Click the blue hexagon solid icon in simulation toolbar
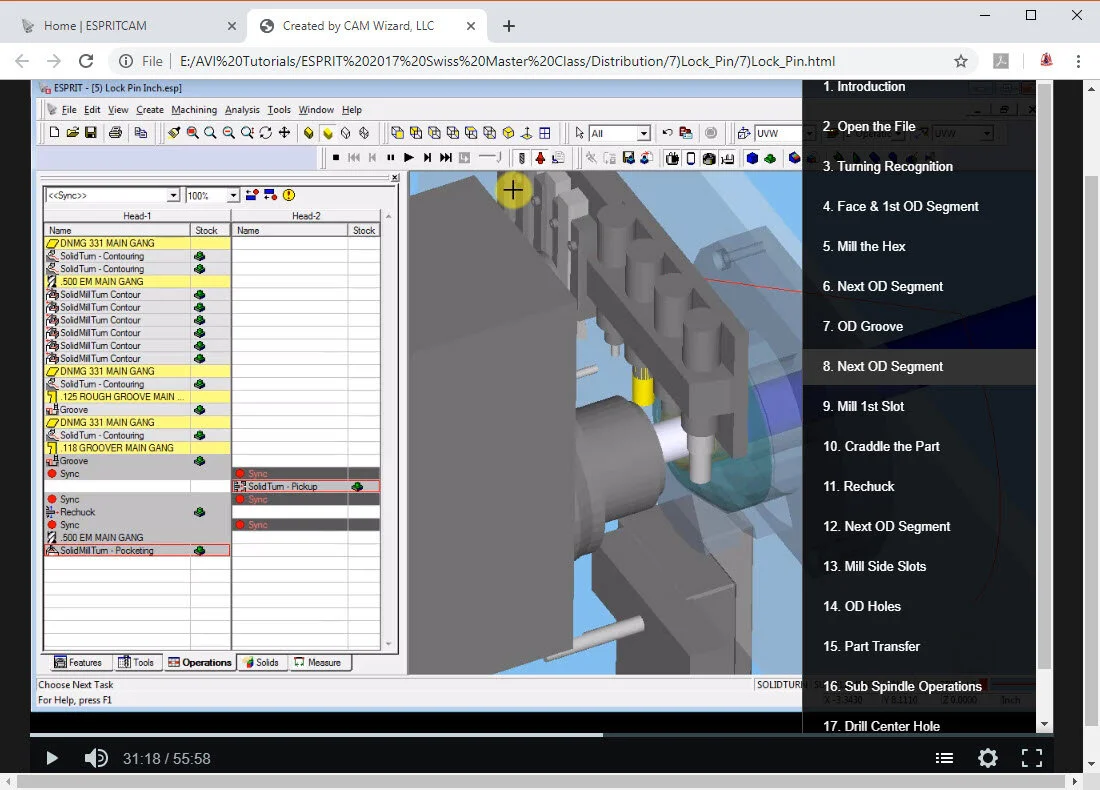The image size is (1100, 790). point(752,158)
